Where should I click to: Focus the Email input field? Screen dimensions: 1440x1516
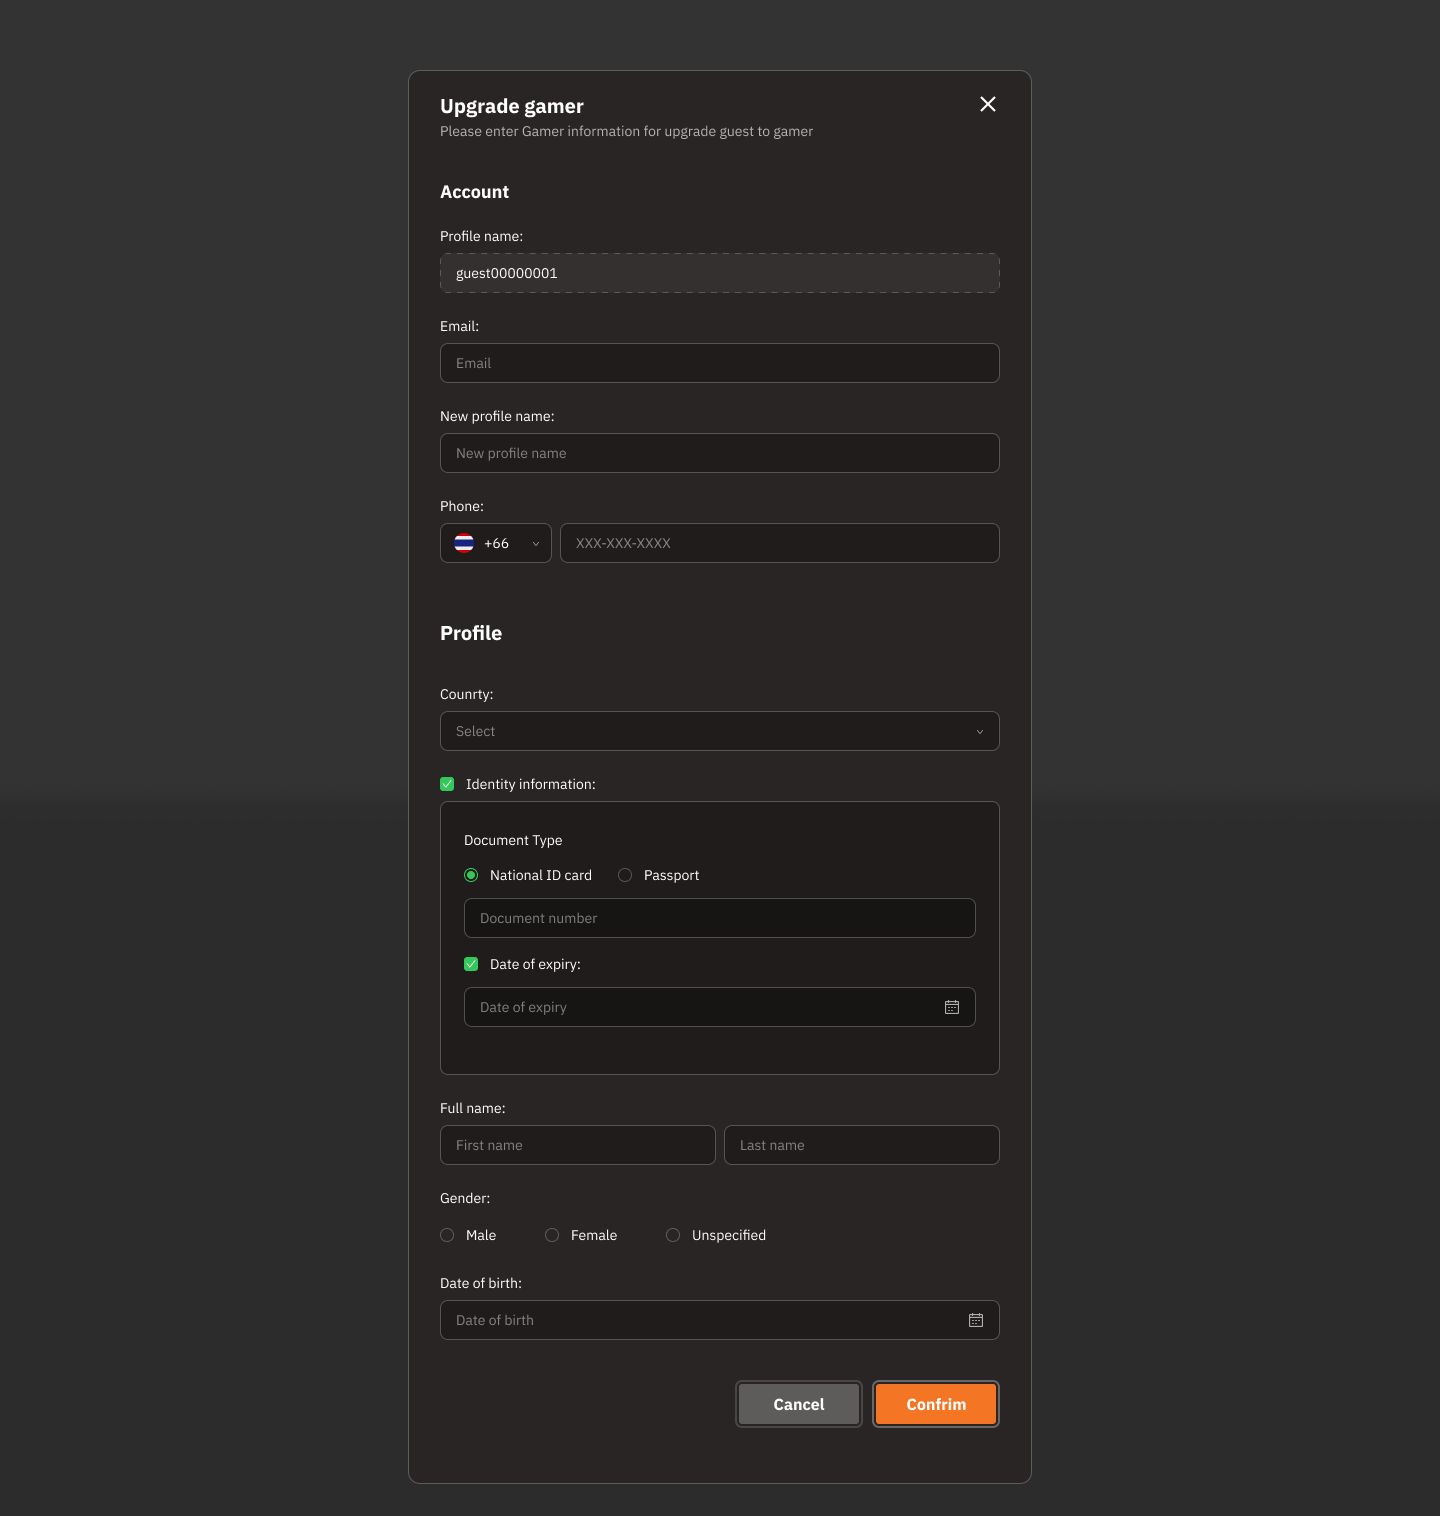(x=720, y=363)
